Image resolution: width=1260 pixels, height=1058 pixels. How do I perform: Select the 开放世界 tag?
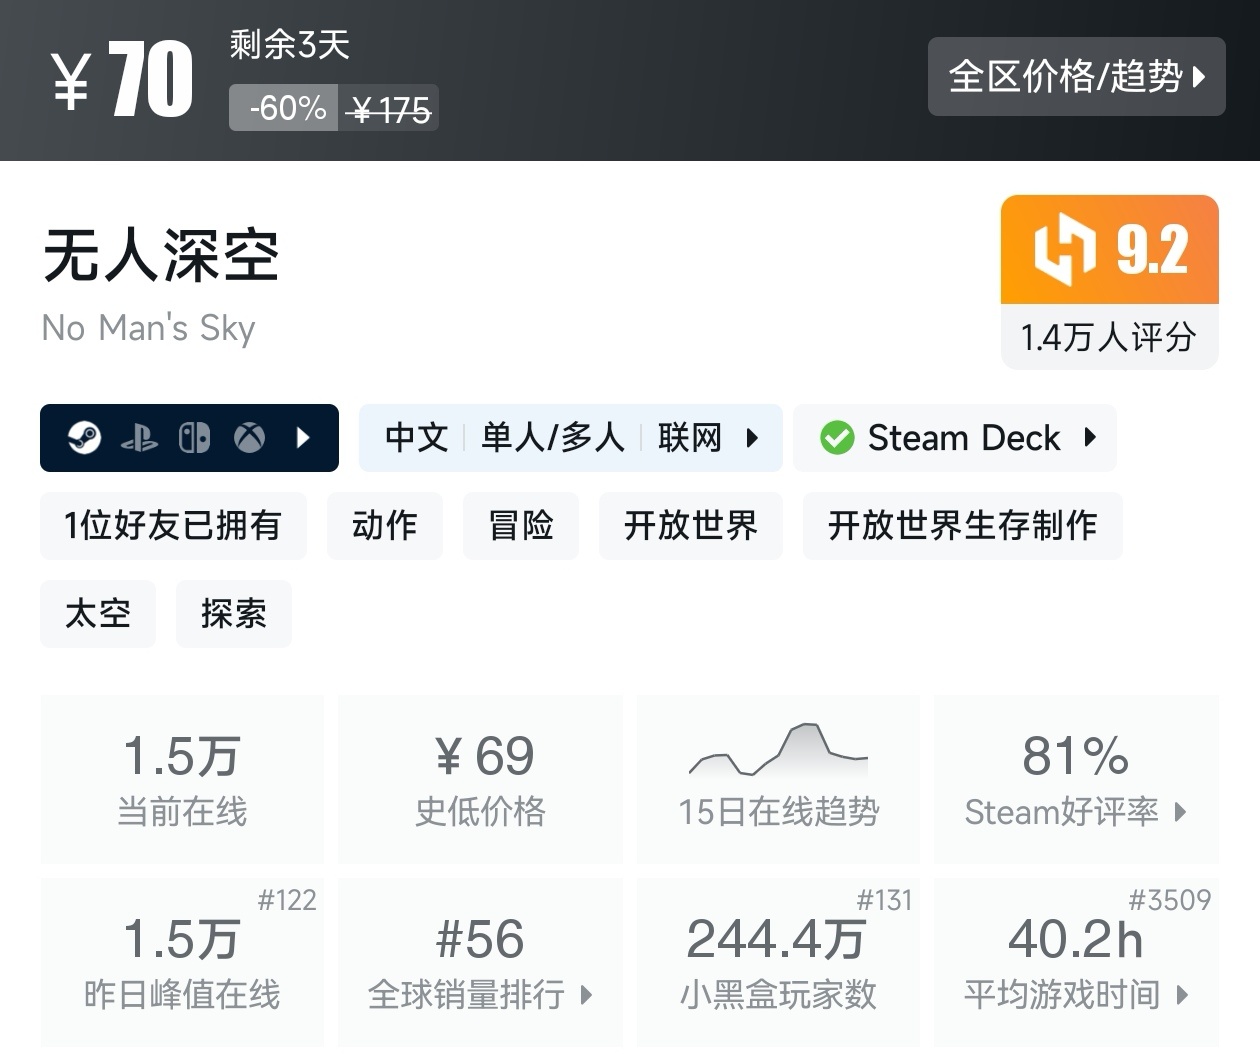[690, 526]
